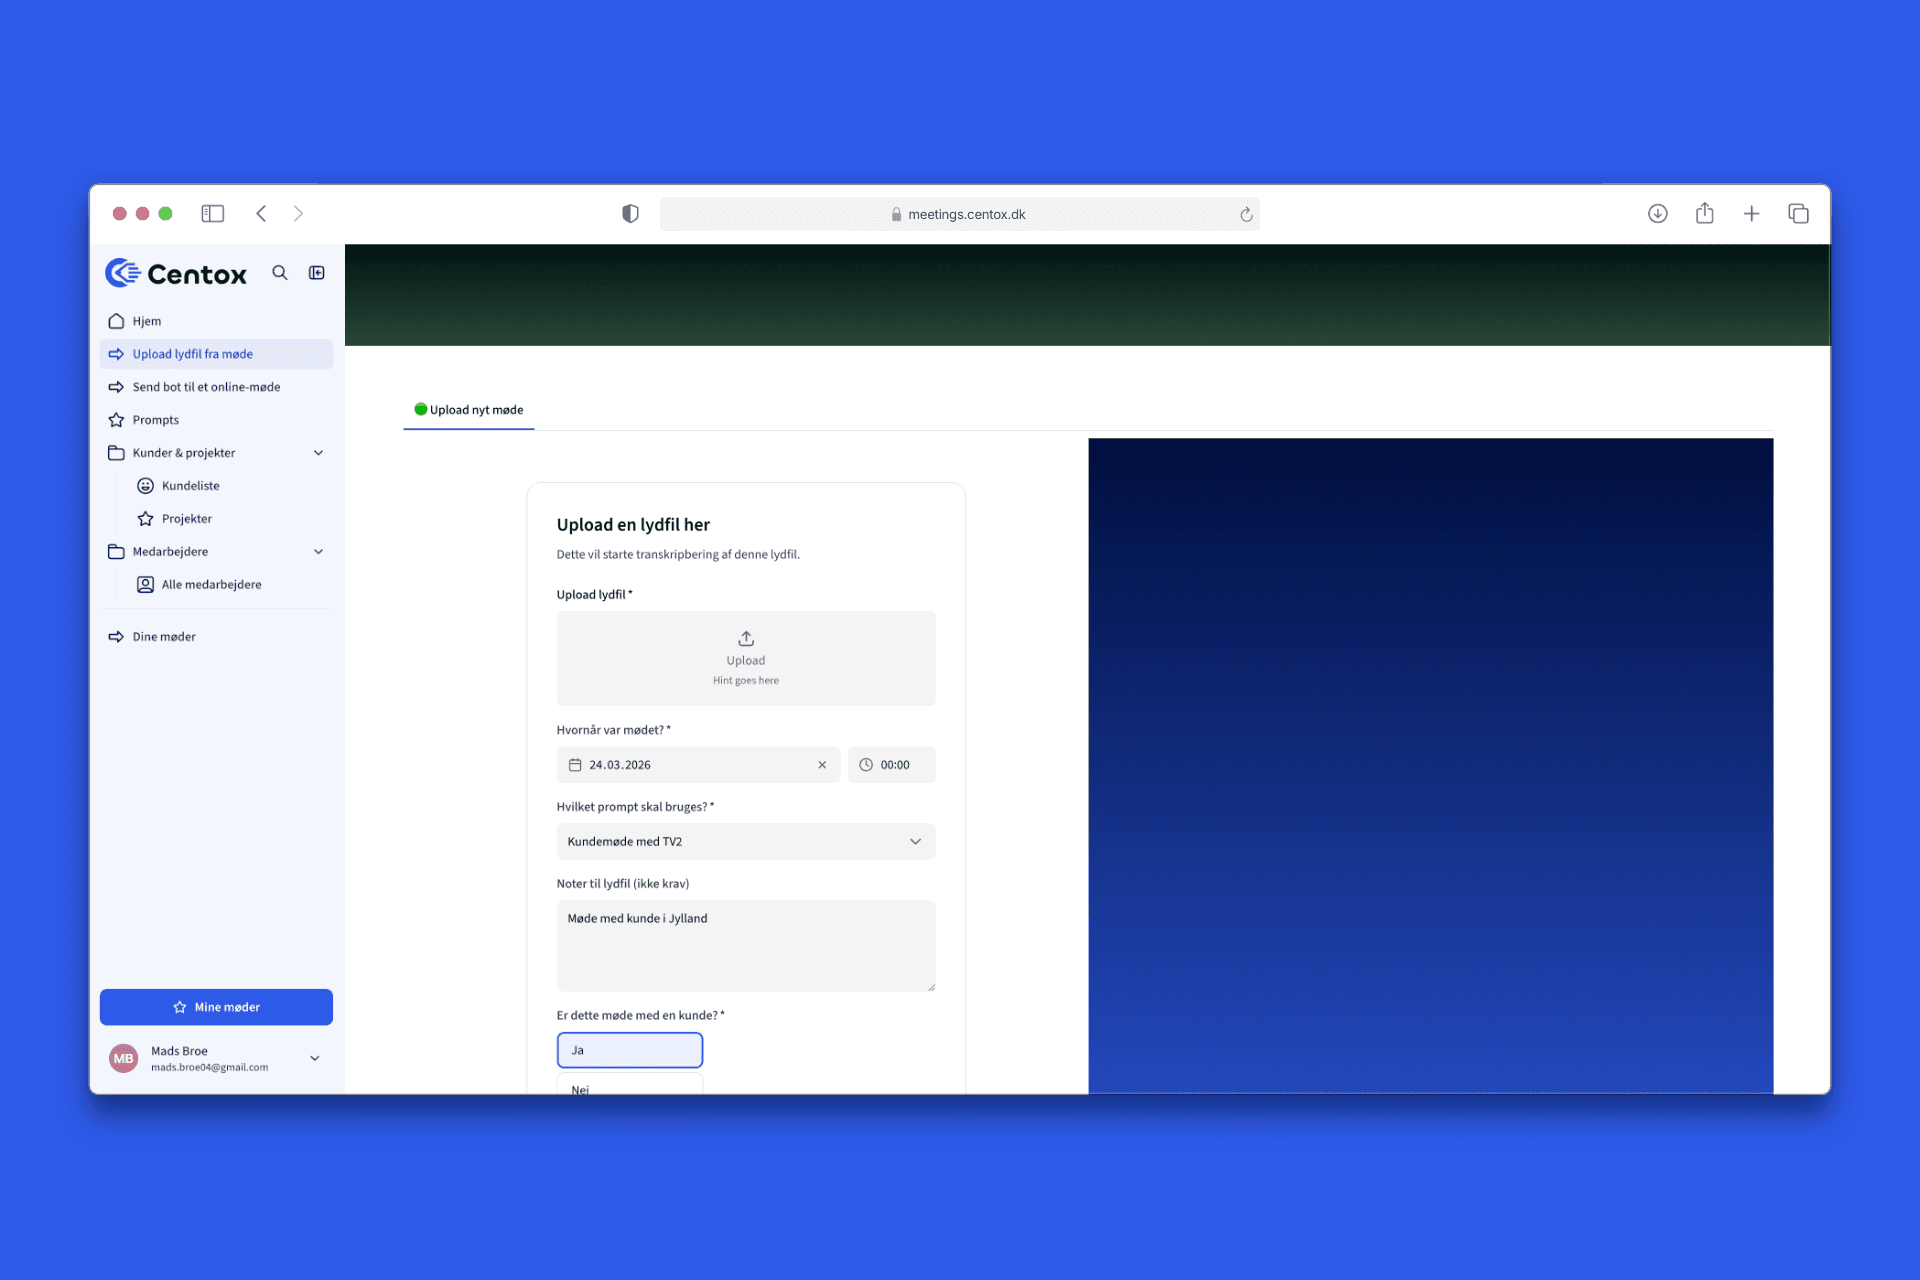Clear the meeting date with X icon
This screenshot has height=1280, width=1920.
click(x=822, y=765)
